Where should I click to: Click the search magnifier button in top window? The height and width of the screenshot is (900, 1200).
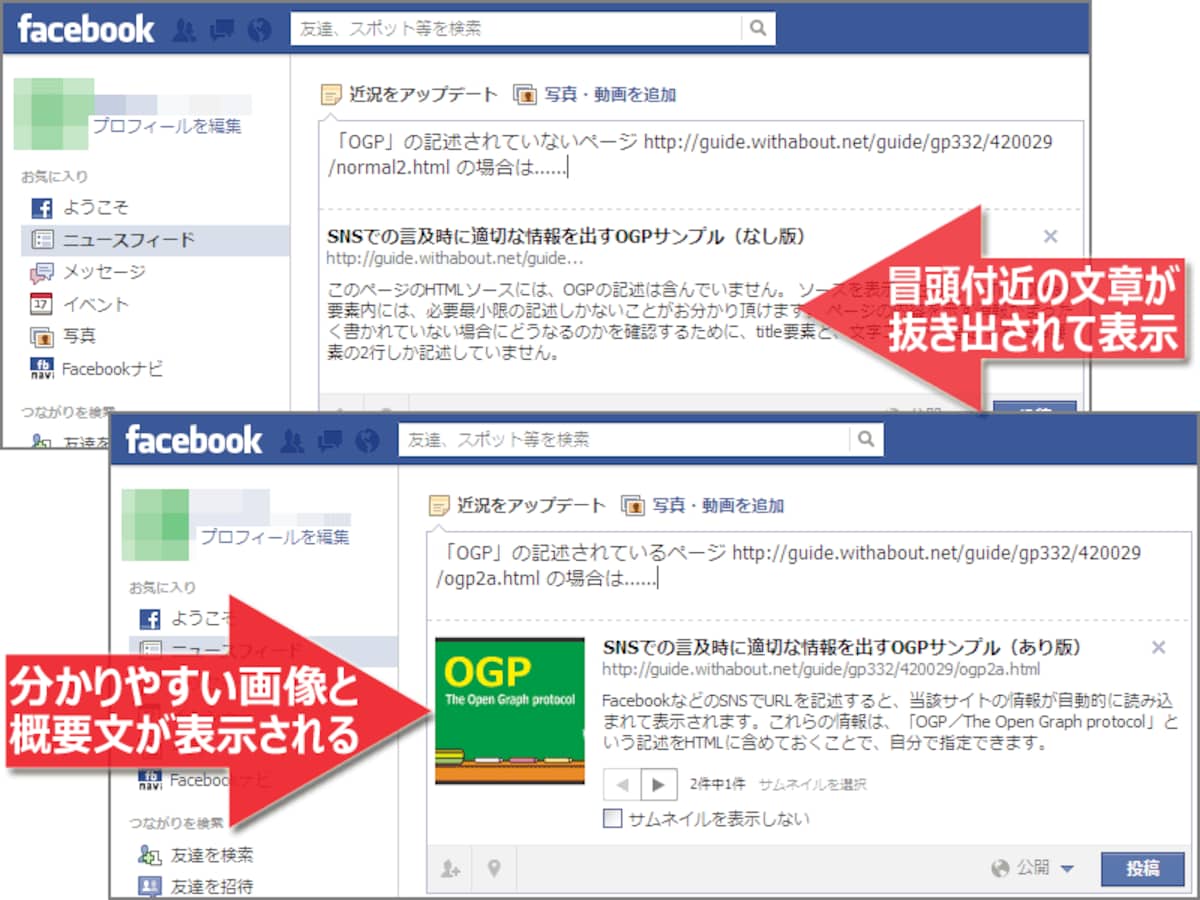tap(760, 29)
